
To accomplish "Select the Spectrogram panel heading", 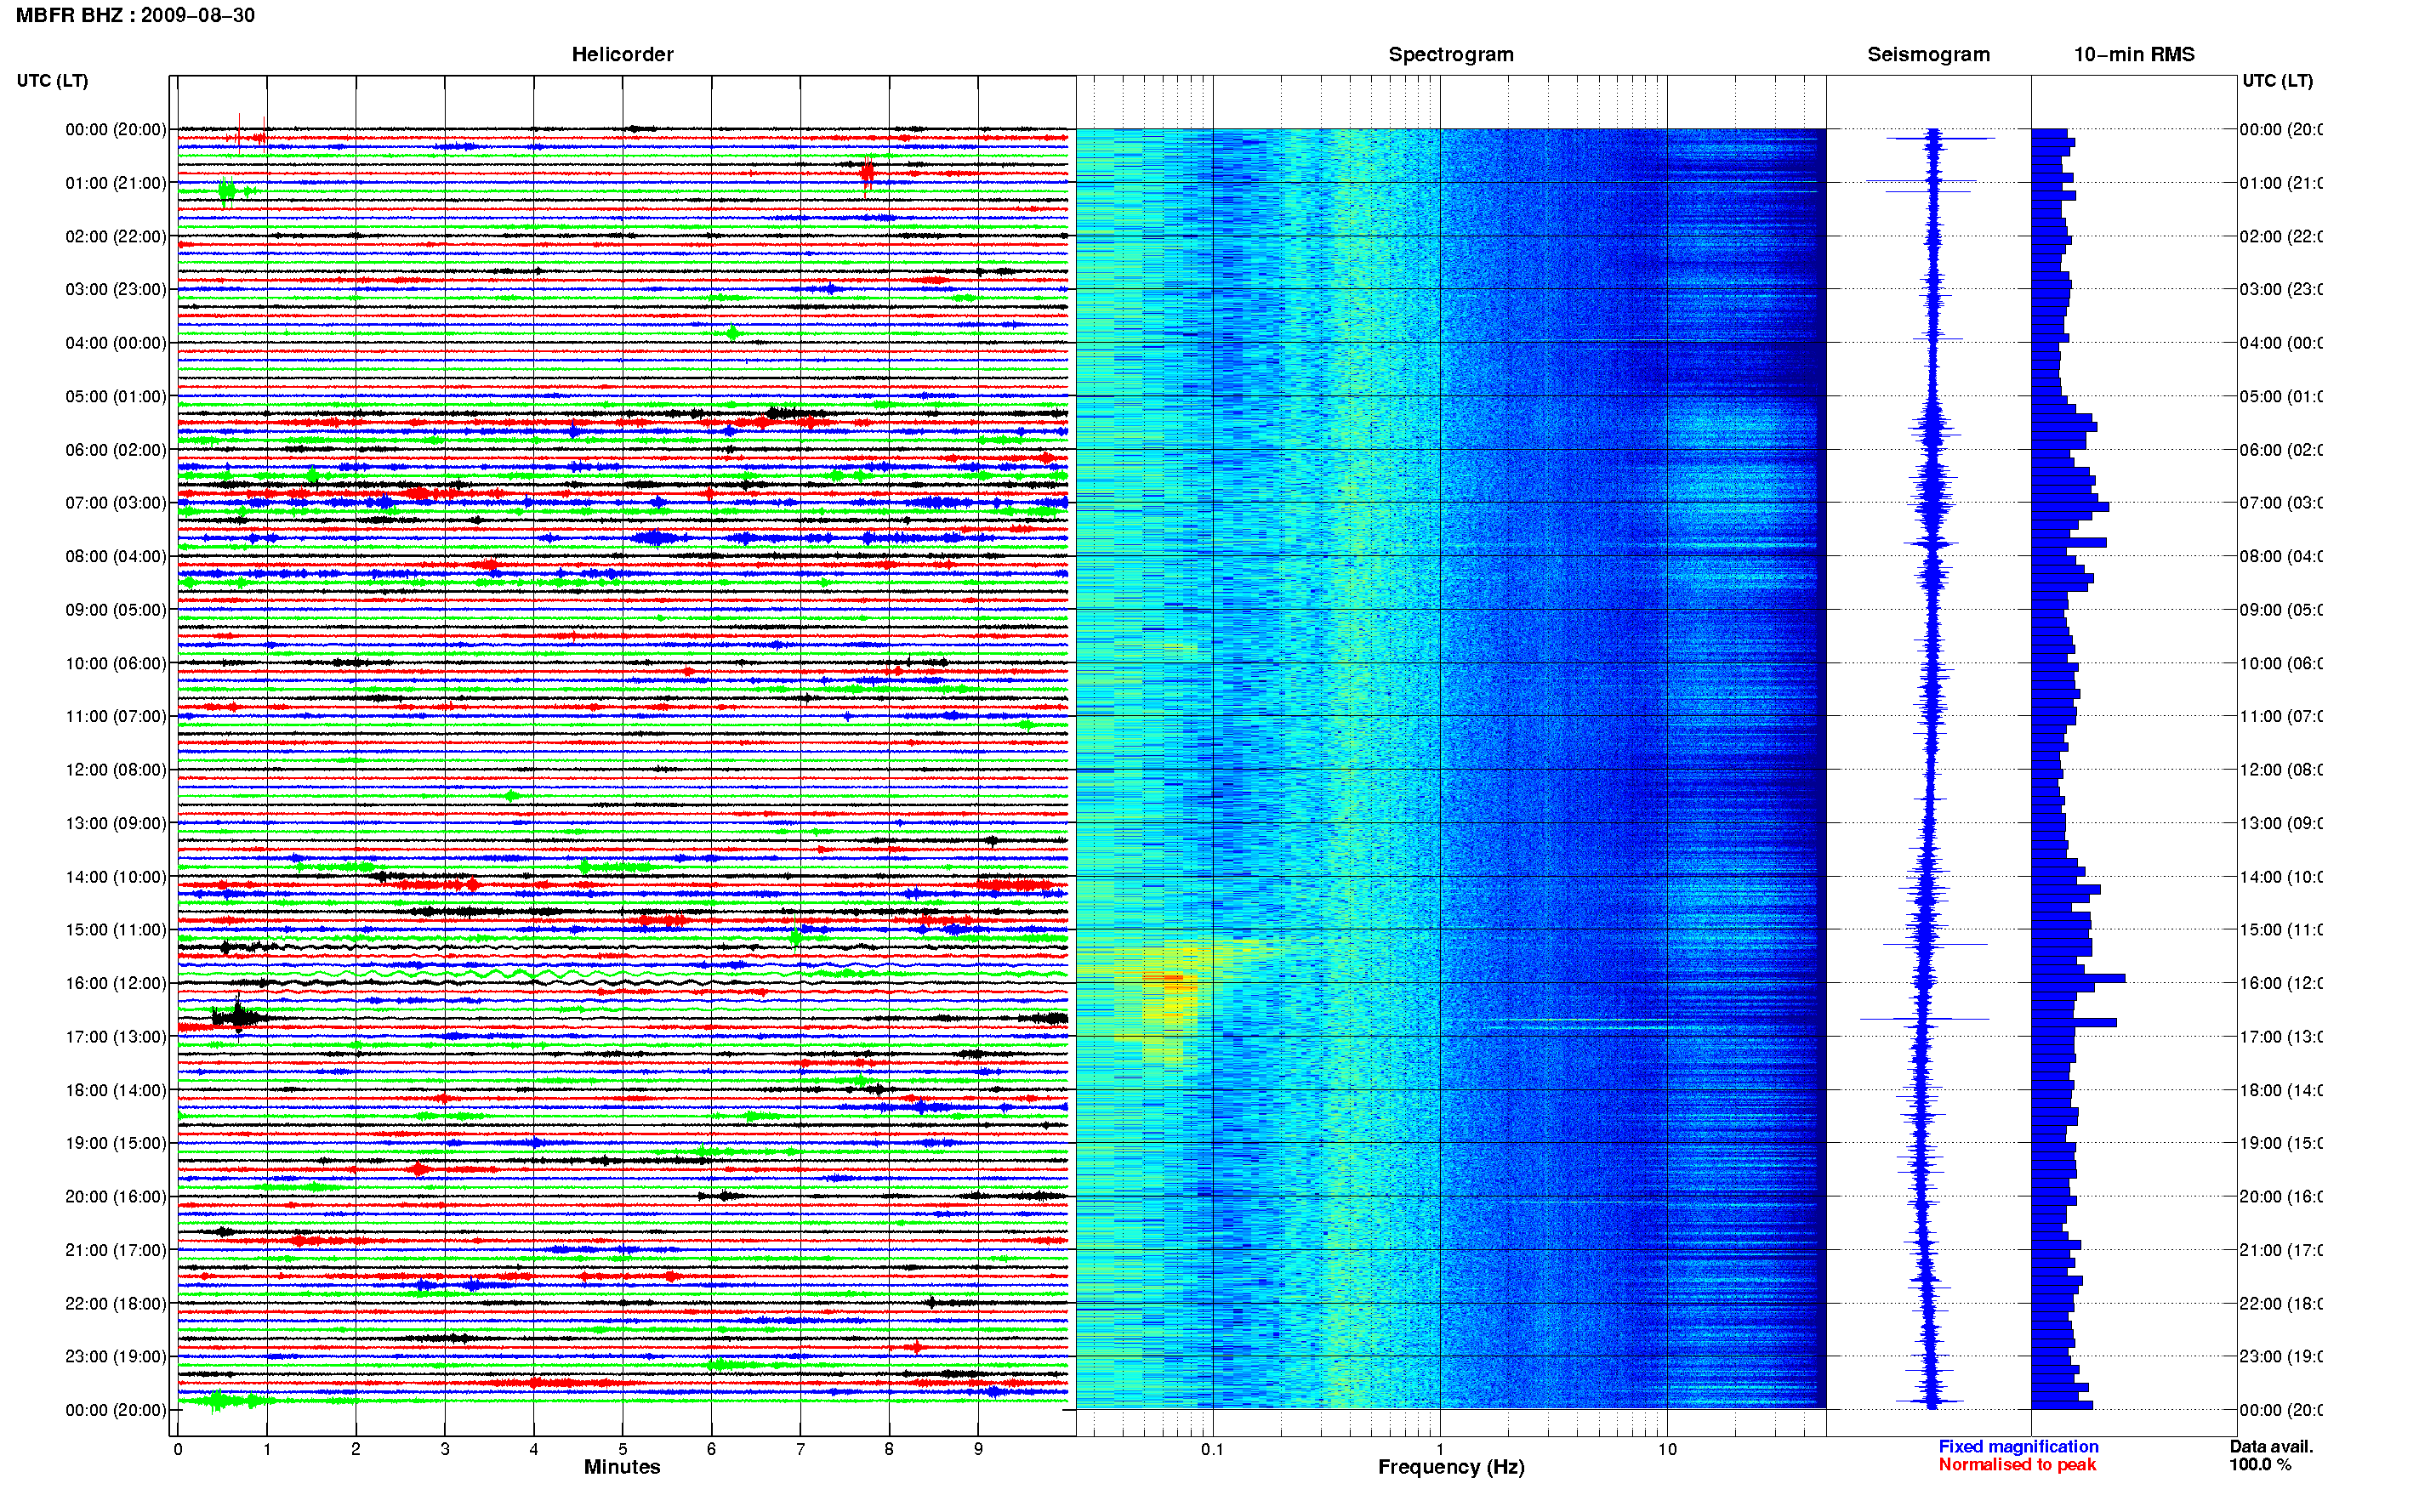I will click(1451, 54).
